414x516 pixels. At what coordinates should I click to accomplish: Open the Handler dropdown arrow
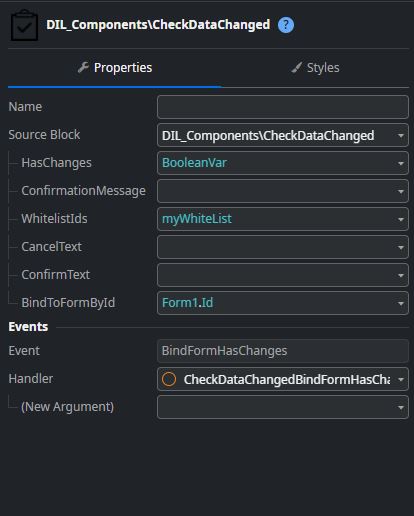[401, 379]
